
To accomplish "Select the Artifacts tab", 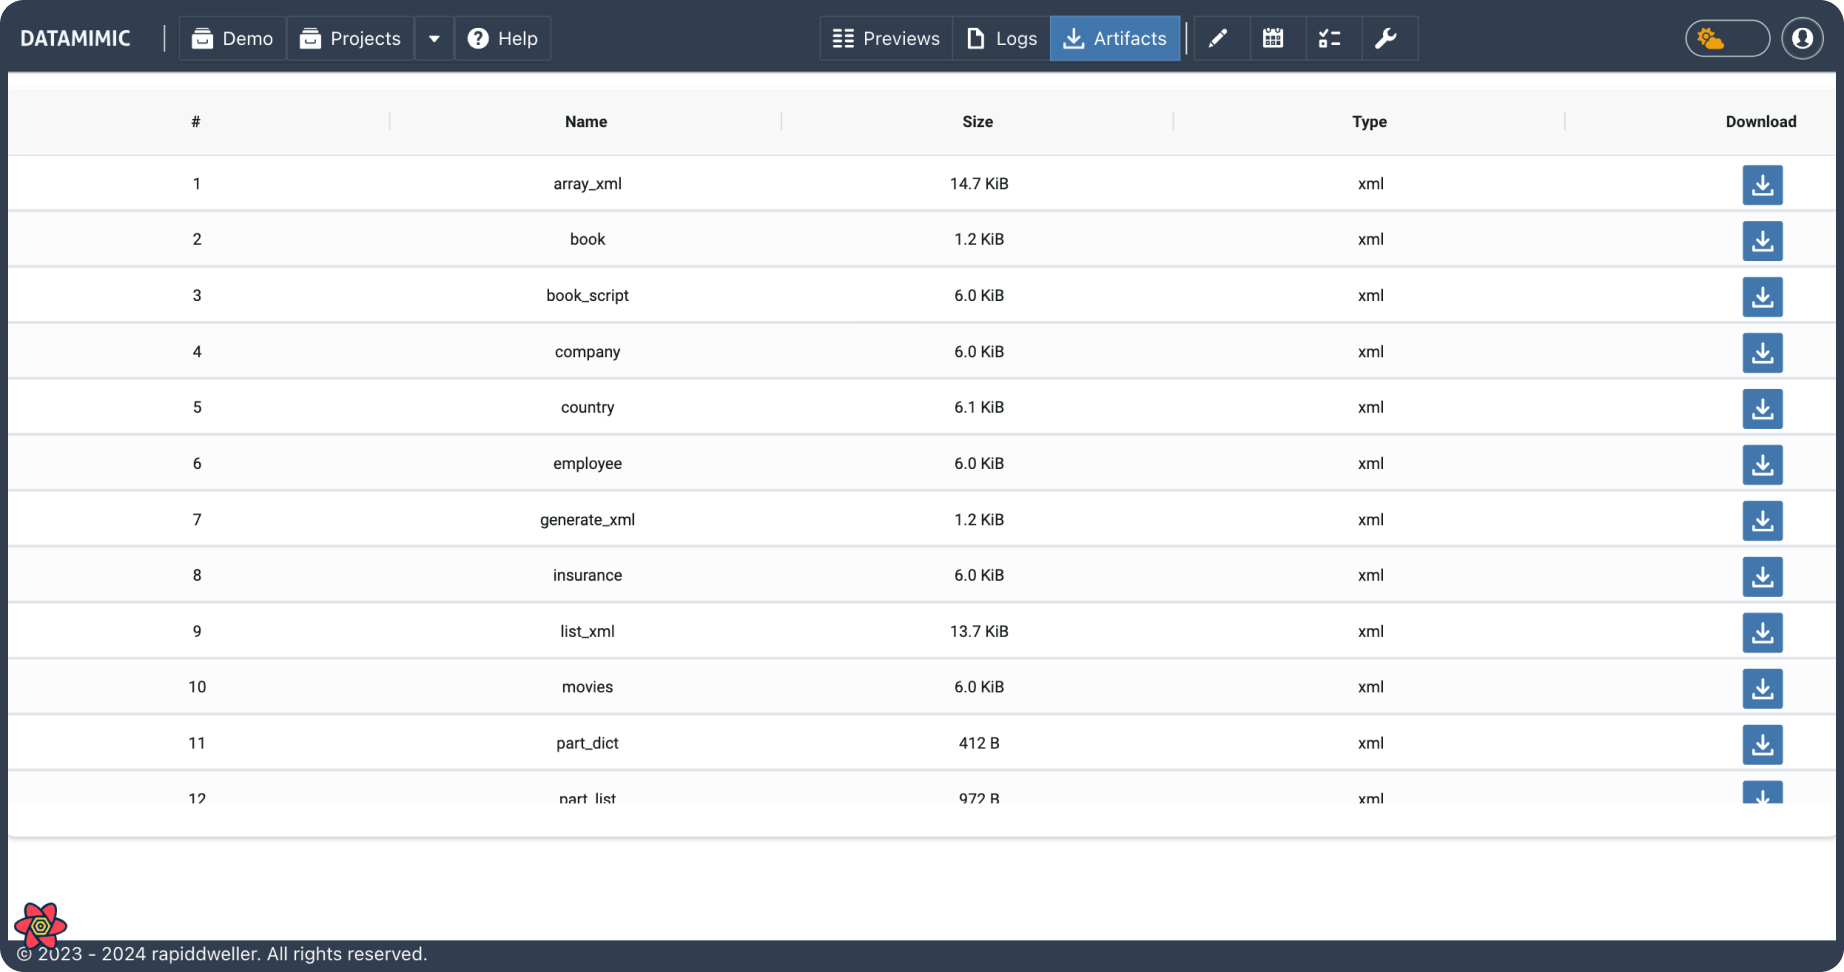I will [x=1115, y=39].
